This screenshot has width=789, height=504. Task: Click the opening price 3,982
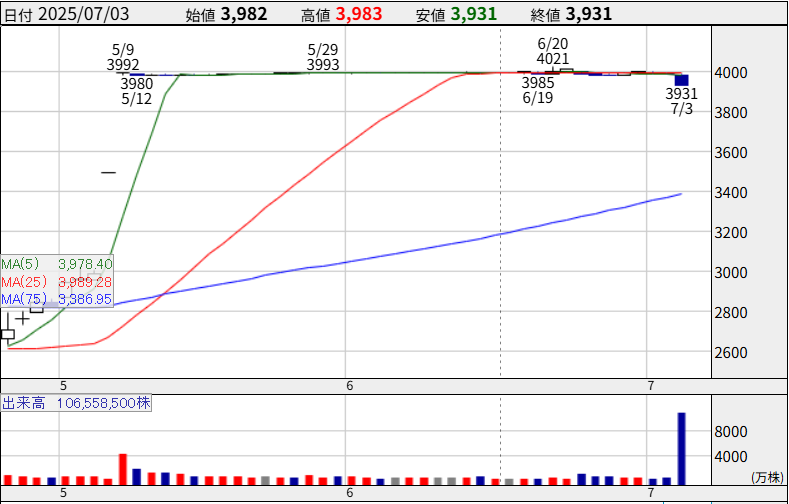tap(244, 14)
